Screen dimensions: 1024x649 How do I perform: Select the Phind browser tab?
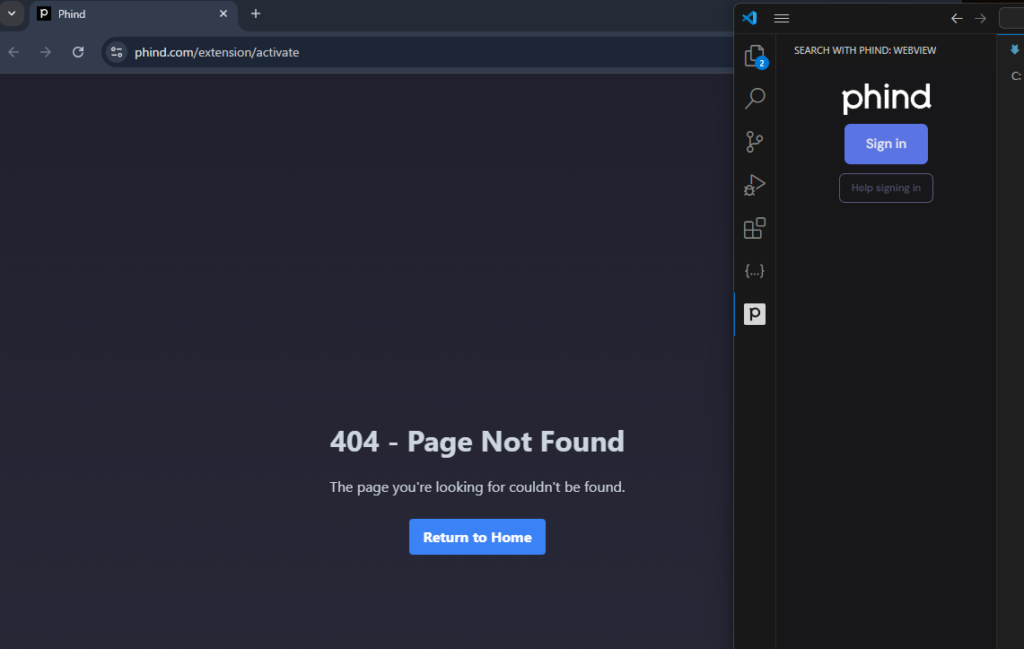tap(133, 14)
